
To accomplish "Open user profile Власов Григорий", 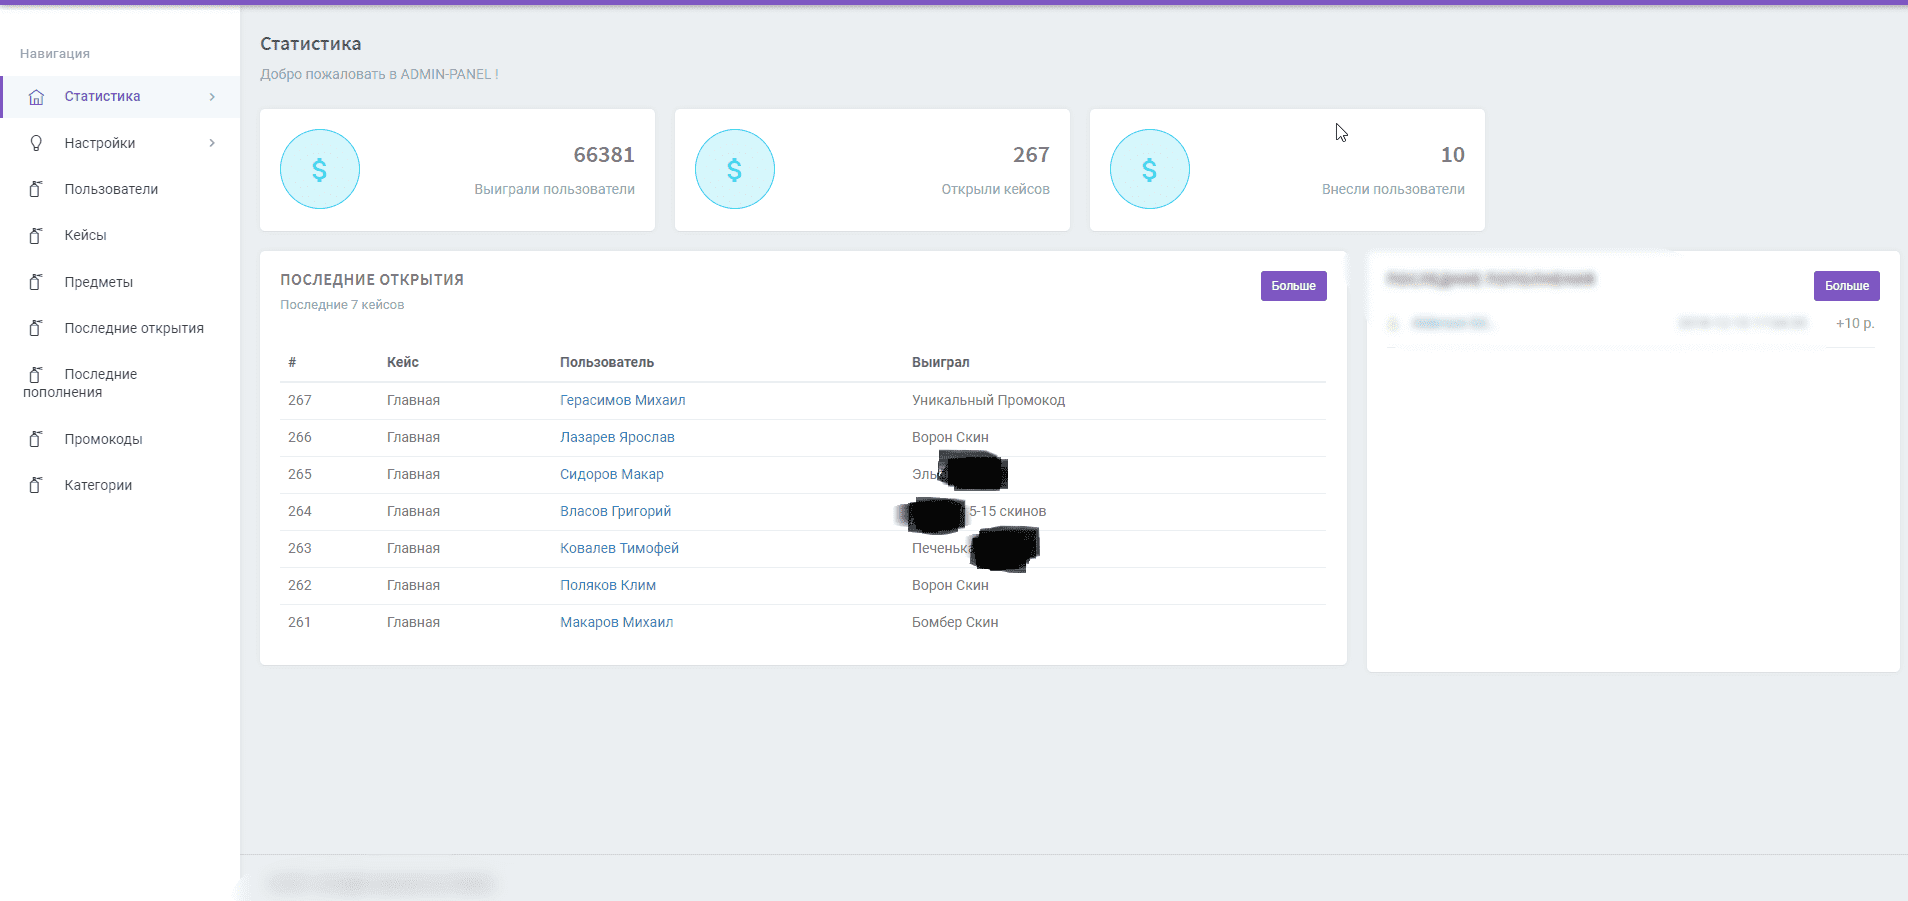I will click(615, 511).
